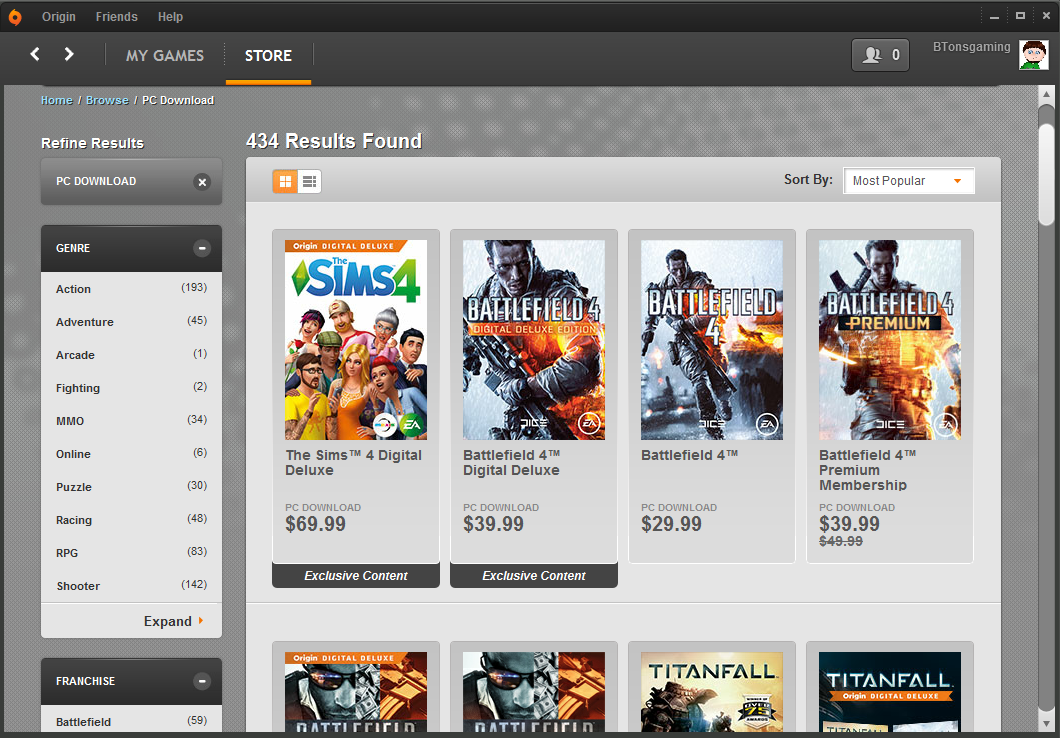Click the Origin logo icon
Screen dimensions: 1060x738
click(x=14, y=16)
